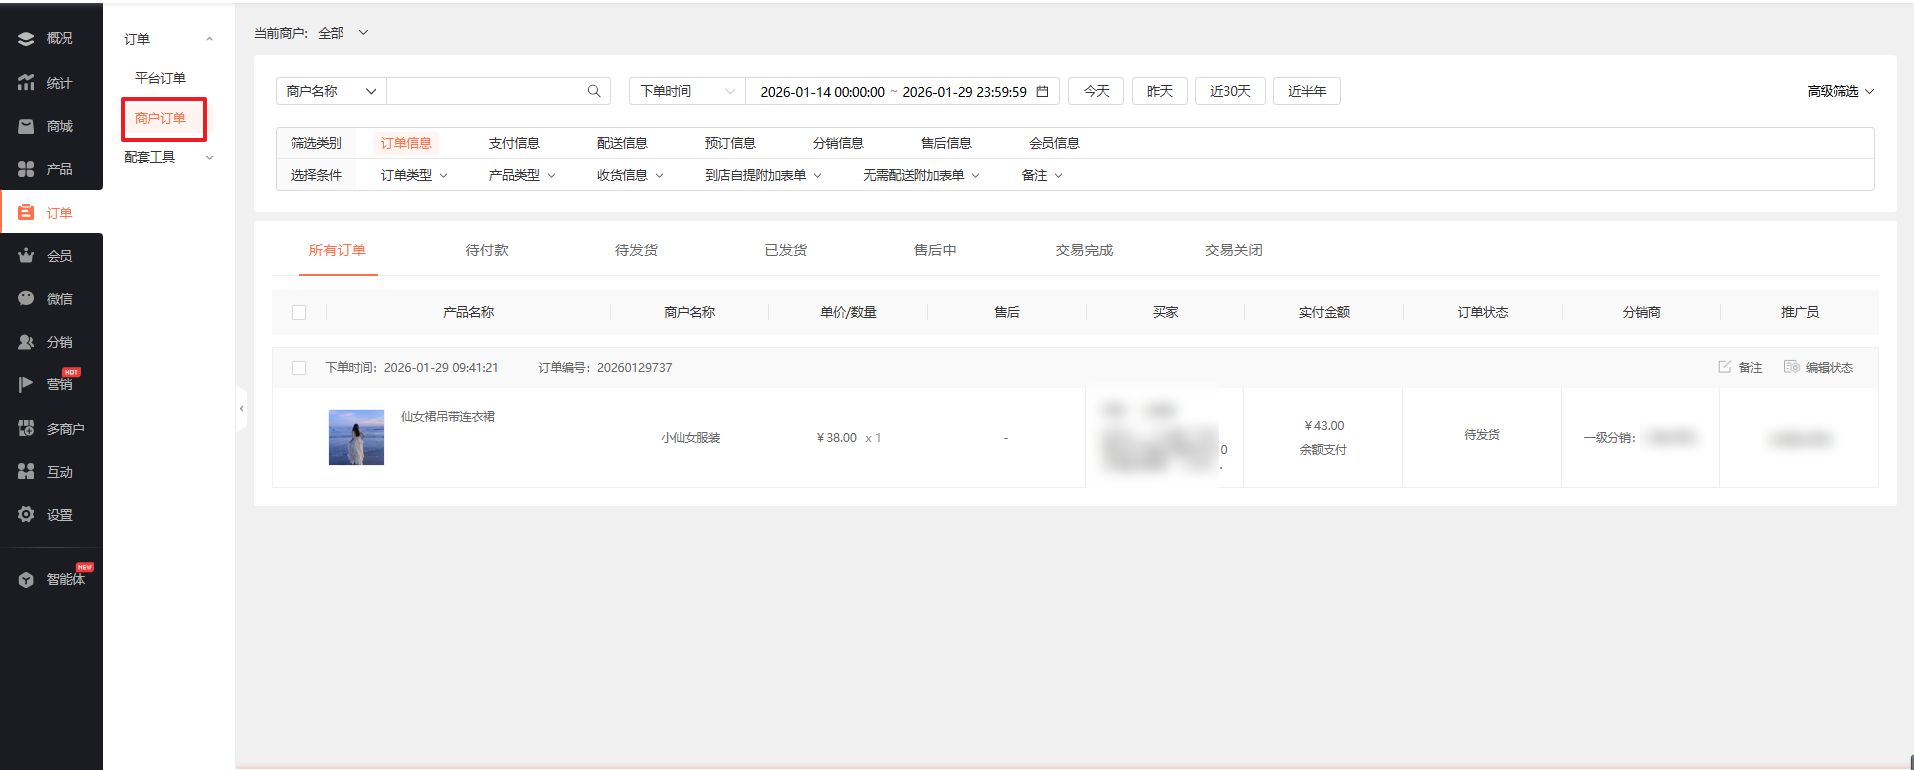The width and height of the screenshot is (1914, 770).
Task: Click the 仙女裙吊带连衣裙 product thumbnail
Action: pyautogui.click(x=356, y=437)
